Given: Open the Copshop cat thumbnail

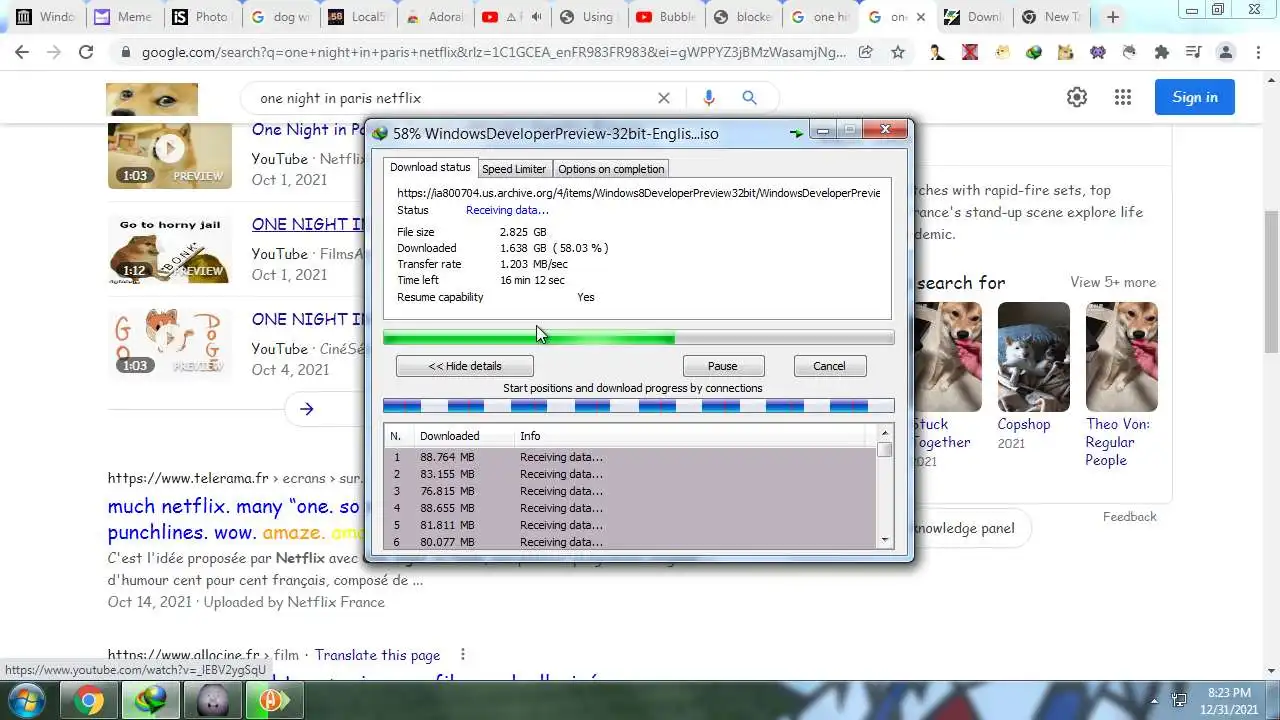Looking at the screenshot, I should 1034,356.
